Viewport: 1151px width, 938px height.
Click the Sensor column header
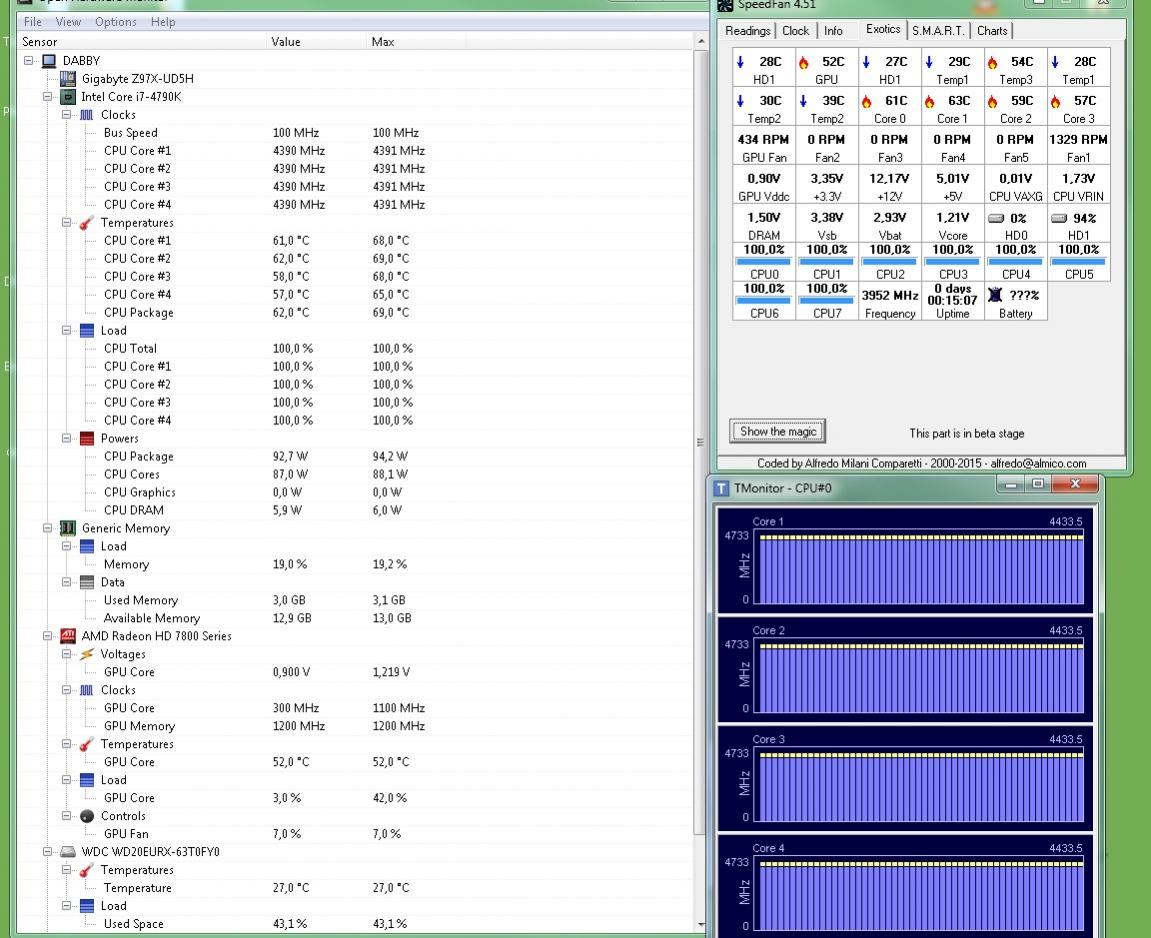(x=141, y=42)
